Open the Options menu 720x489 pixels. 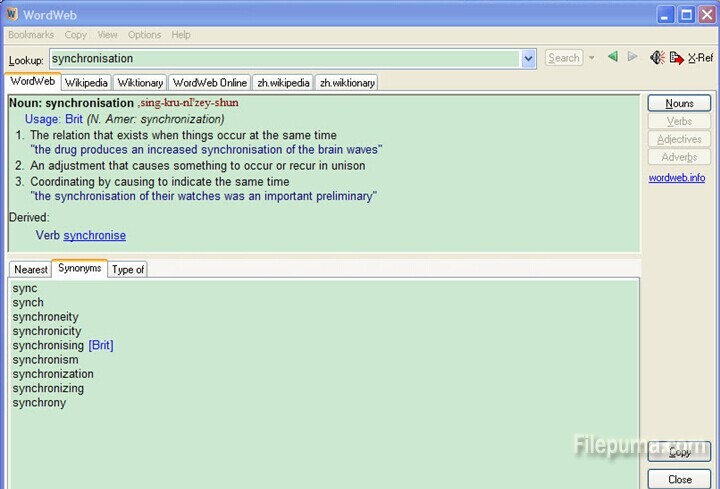pyautogui.click(x=144, y=35)
